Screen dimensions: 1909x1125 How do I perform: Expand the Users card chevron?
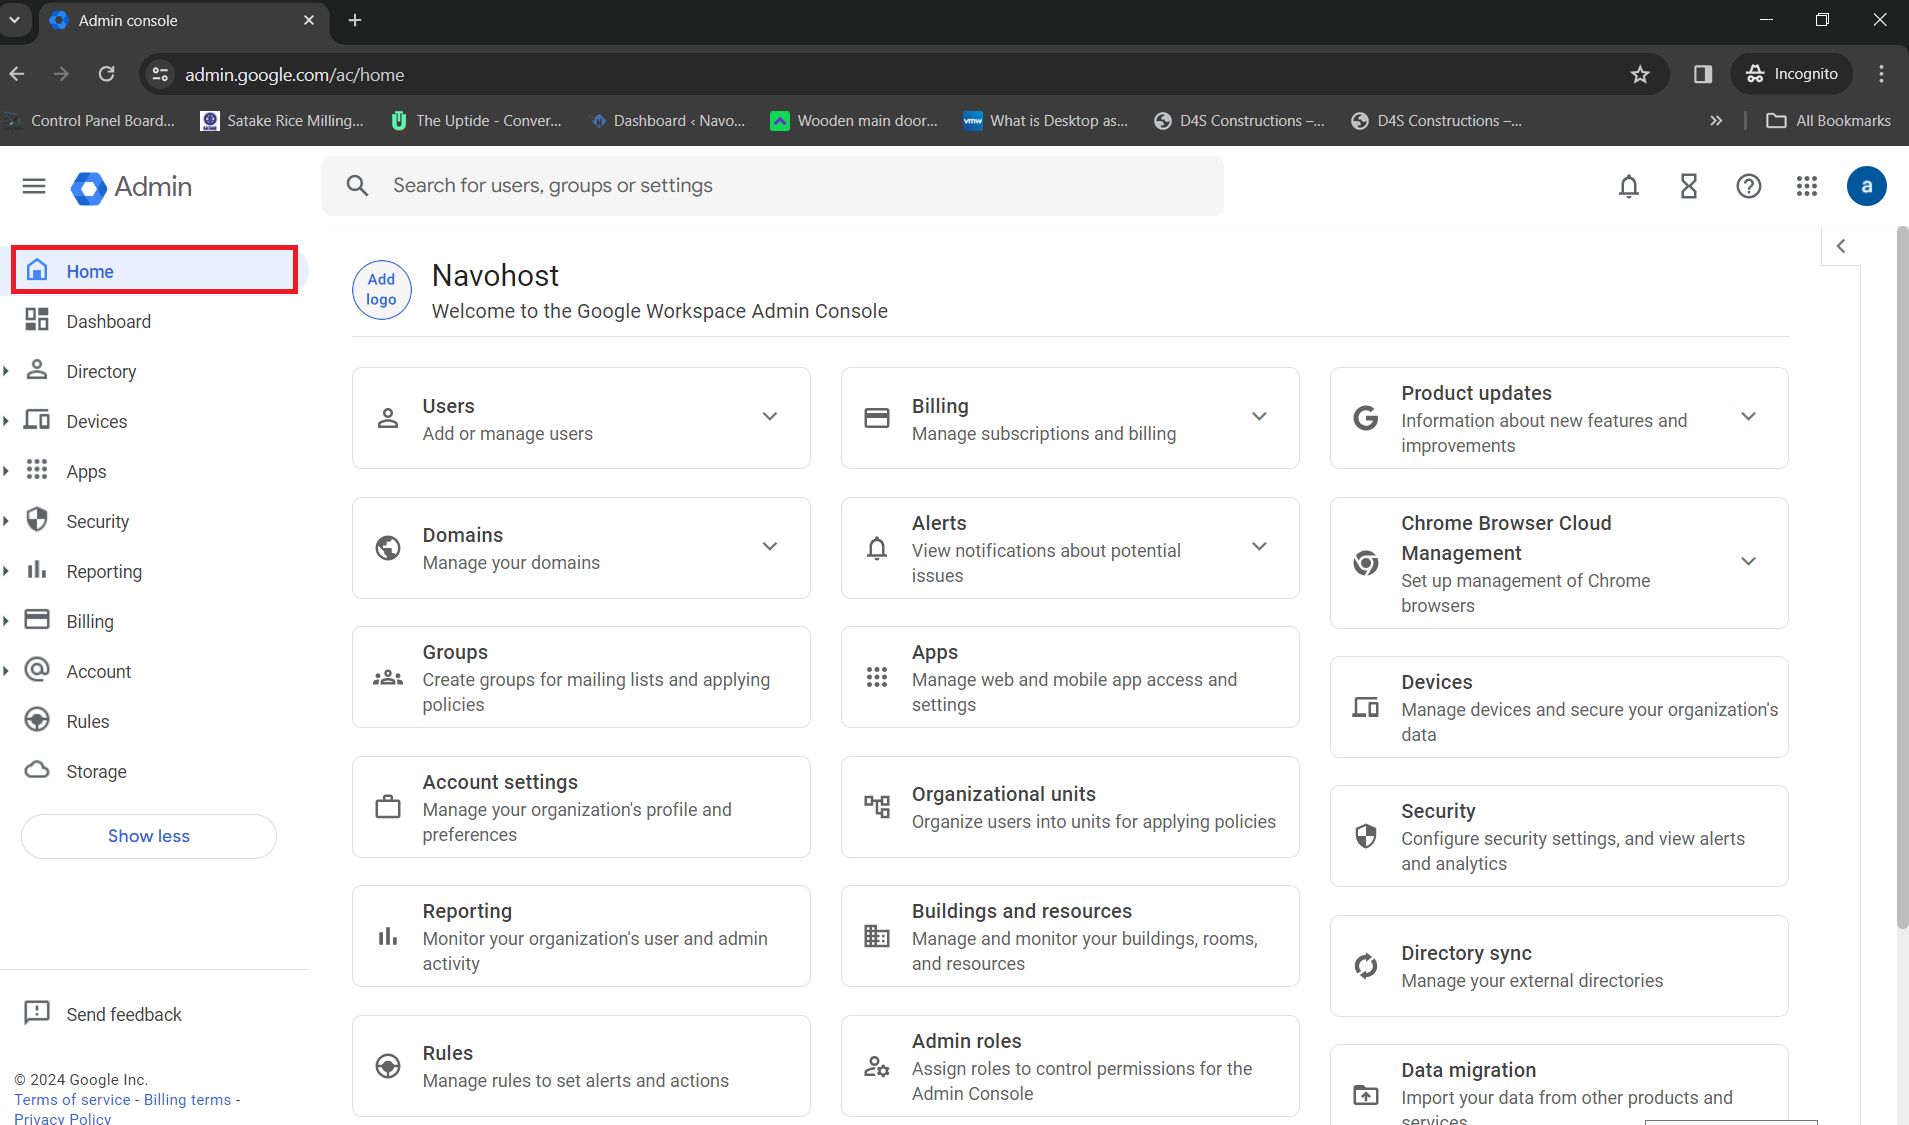[x=770, y=417]
